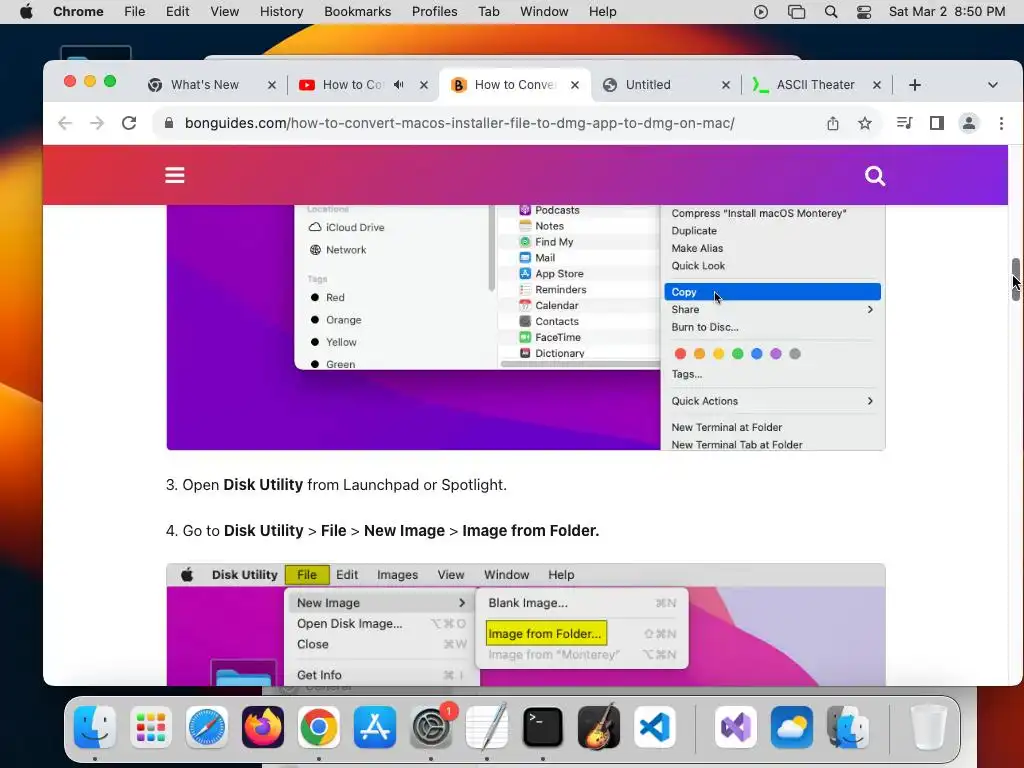Viewport: 1024px width, 768px height.
Task: Open System Settings from the Dock
Action: tap(431, 727)
